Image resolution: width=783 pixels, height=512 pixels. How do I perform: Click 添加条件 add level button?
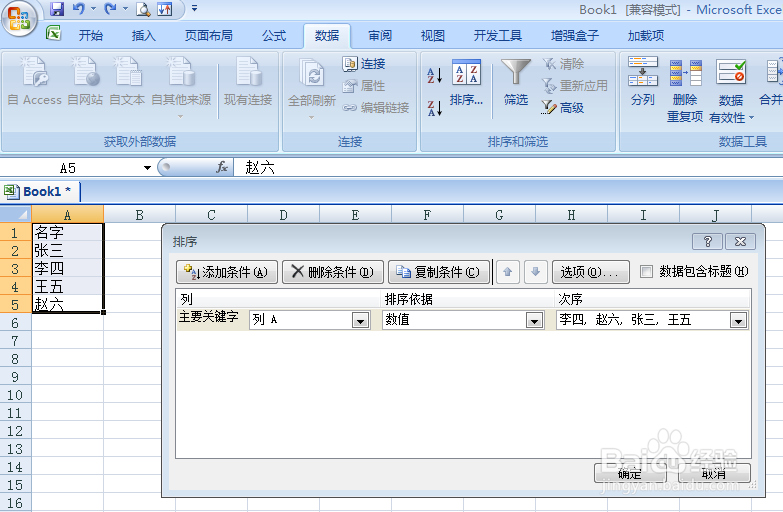coord(227,272)
